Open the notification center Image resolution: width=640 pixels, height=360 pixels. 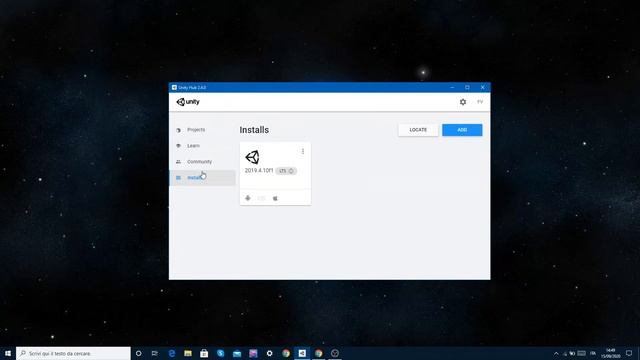coord(629,353)
